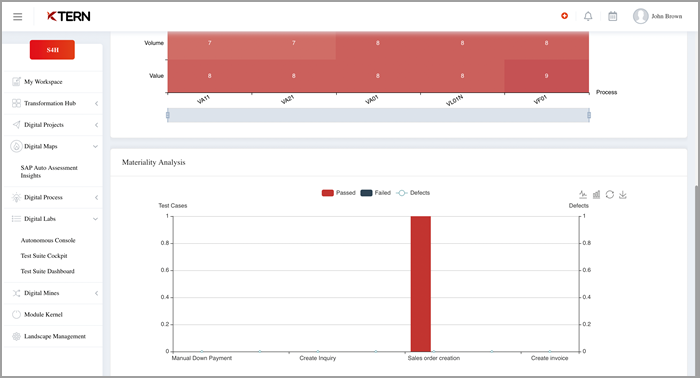Toggle the Passed legend series
The image size is (700, 378).
pyautogui.click(x=338, y=193)
